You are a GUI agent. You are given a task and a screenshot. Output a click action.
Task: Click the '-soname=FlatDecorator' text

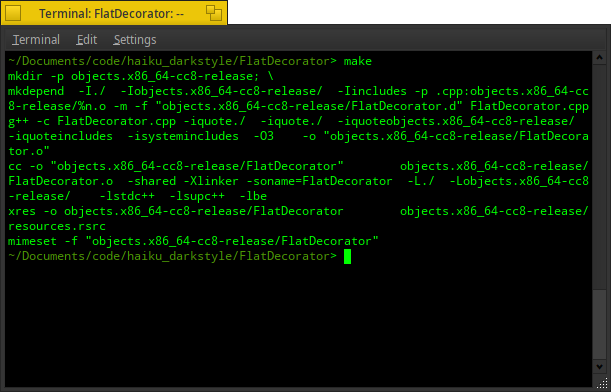tap(320, 181)
